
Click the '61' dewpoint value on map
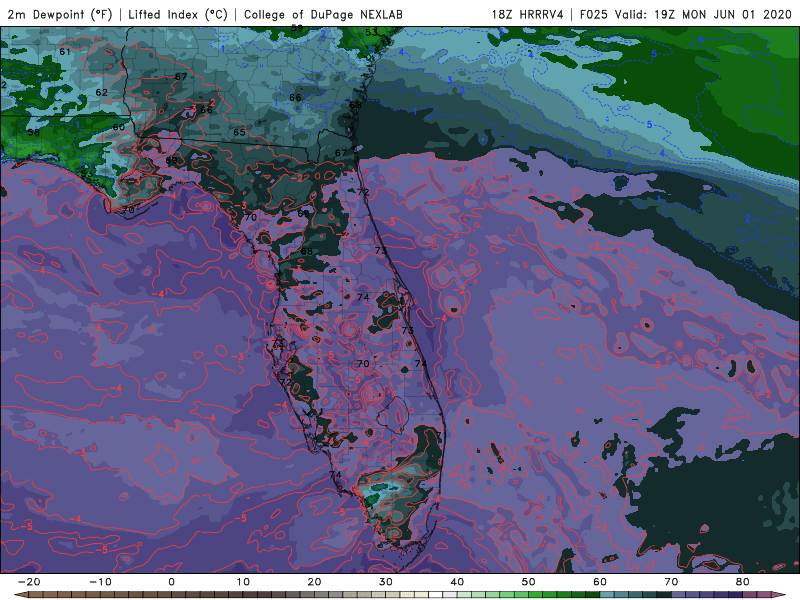pos(65,52)
